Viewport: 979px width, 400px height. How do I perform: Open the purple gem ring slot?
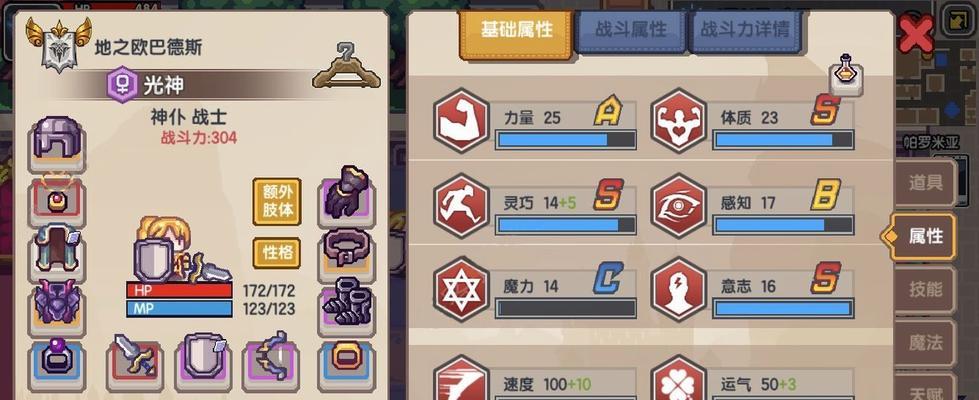[x=57, y=361]
